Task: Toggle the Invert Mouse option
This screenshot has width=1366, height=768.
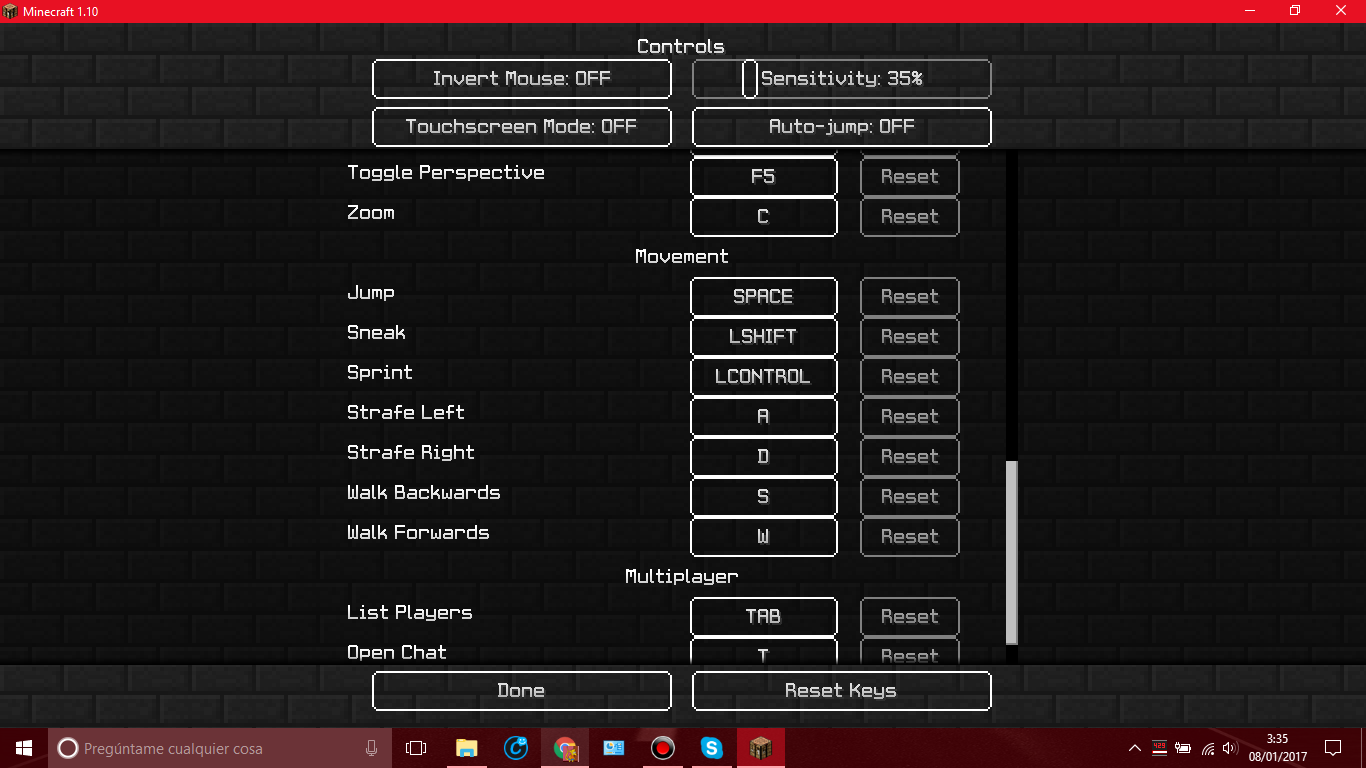Action: pos(521,79)
